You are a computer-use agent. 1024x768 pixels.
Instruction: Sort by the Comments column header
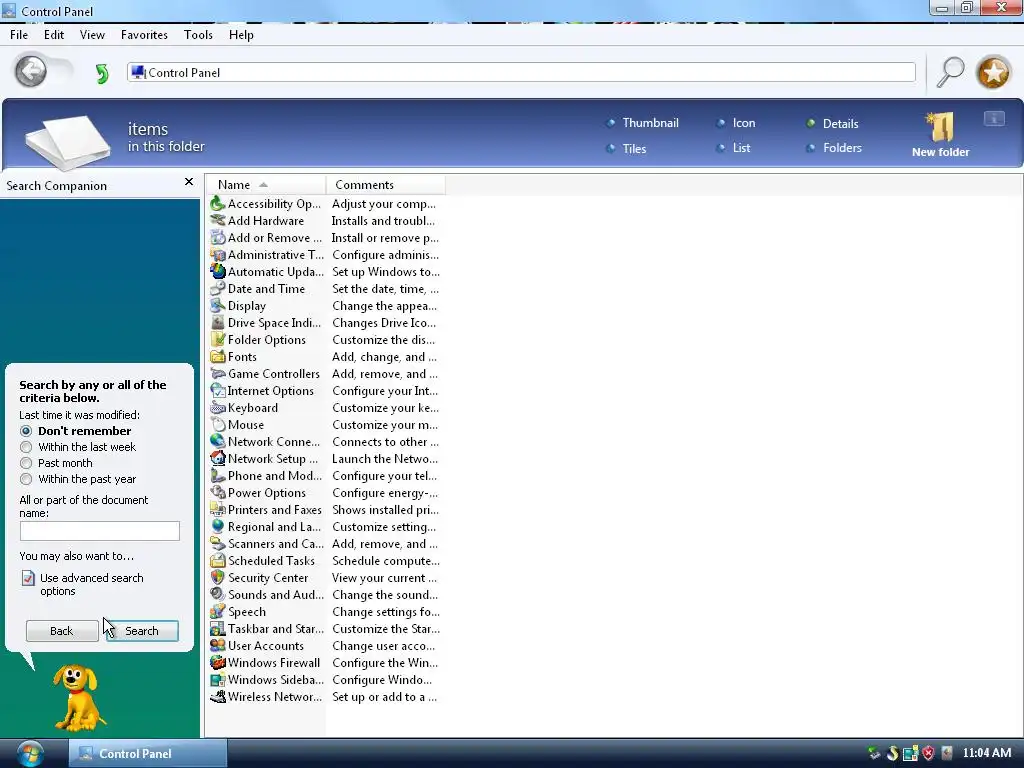tap(385, 185)
